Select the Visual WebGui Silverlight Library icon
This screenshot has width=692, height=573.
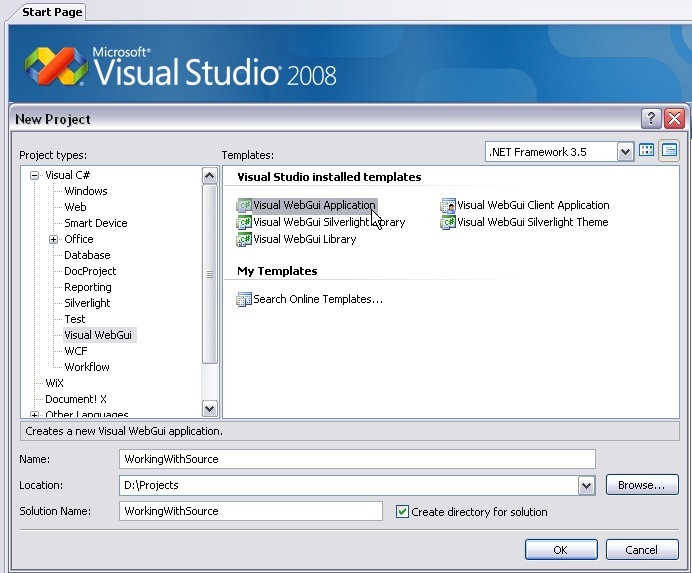[x=244, y=222]
